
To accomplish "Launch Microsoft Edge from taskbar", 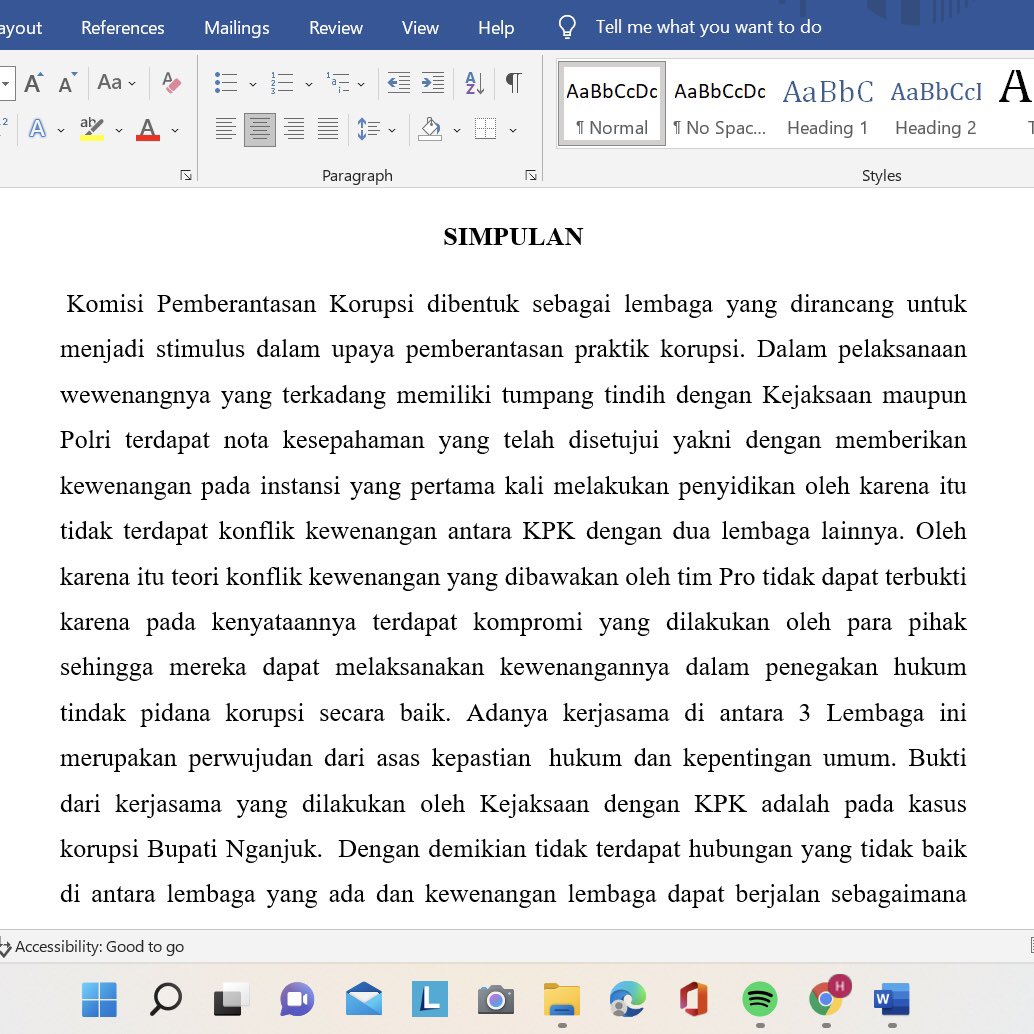I will coord(628,999).
